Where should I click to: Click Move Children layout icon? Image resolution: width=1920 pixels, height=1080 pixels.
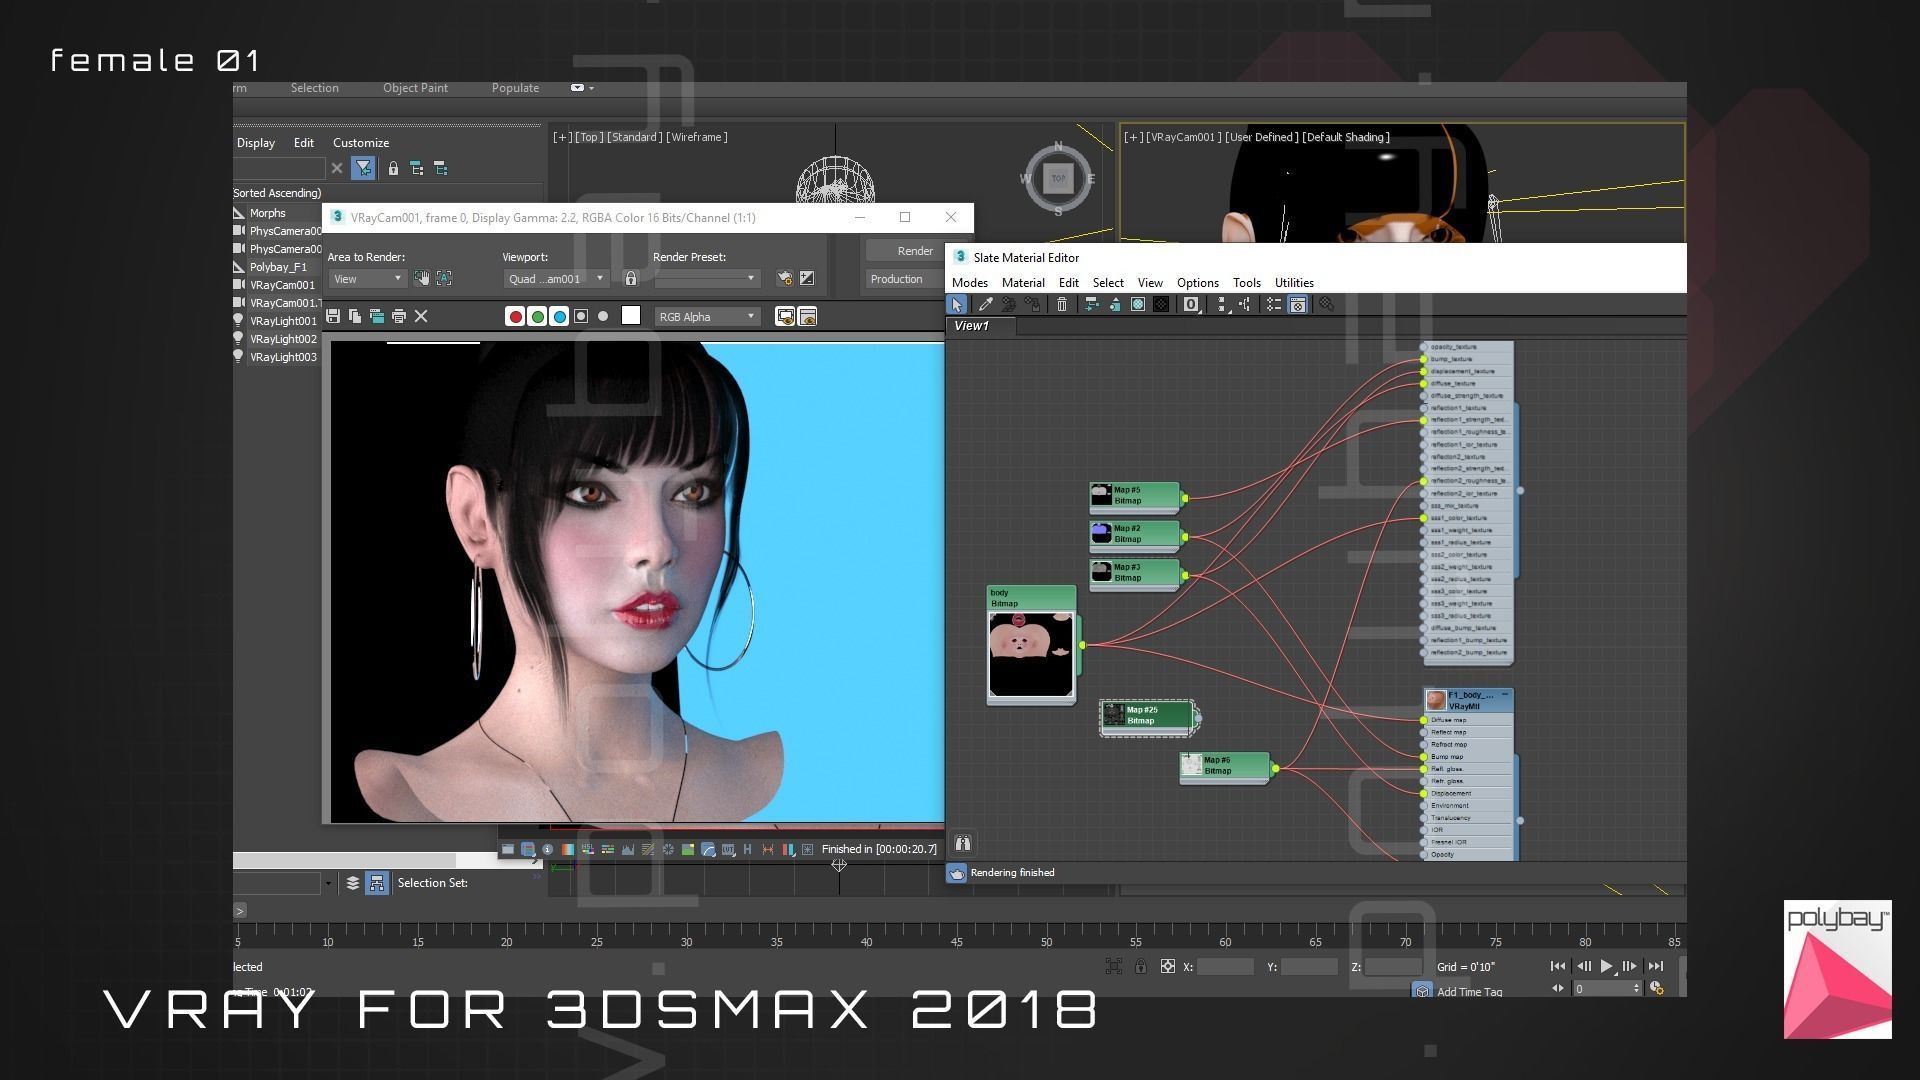1091,305
